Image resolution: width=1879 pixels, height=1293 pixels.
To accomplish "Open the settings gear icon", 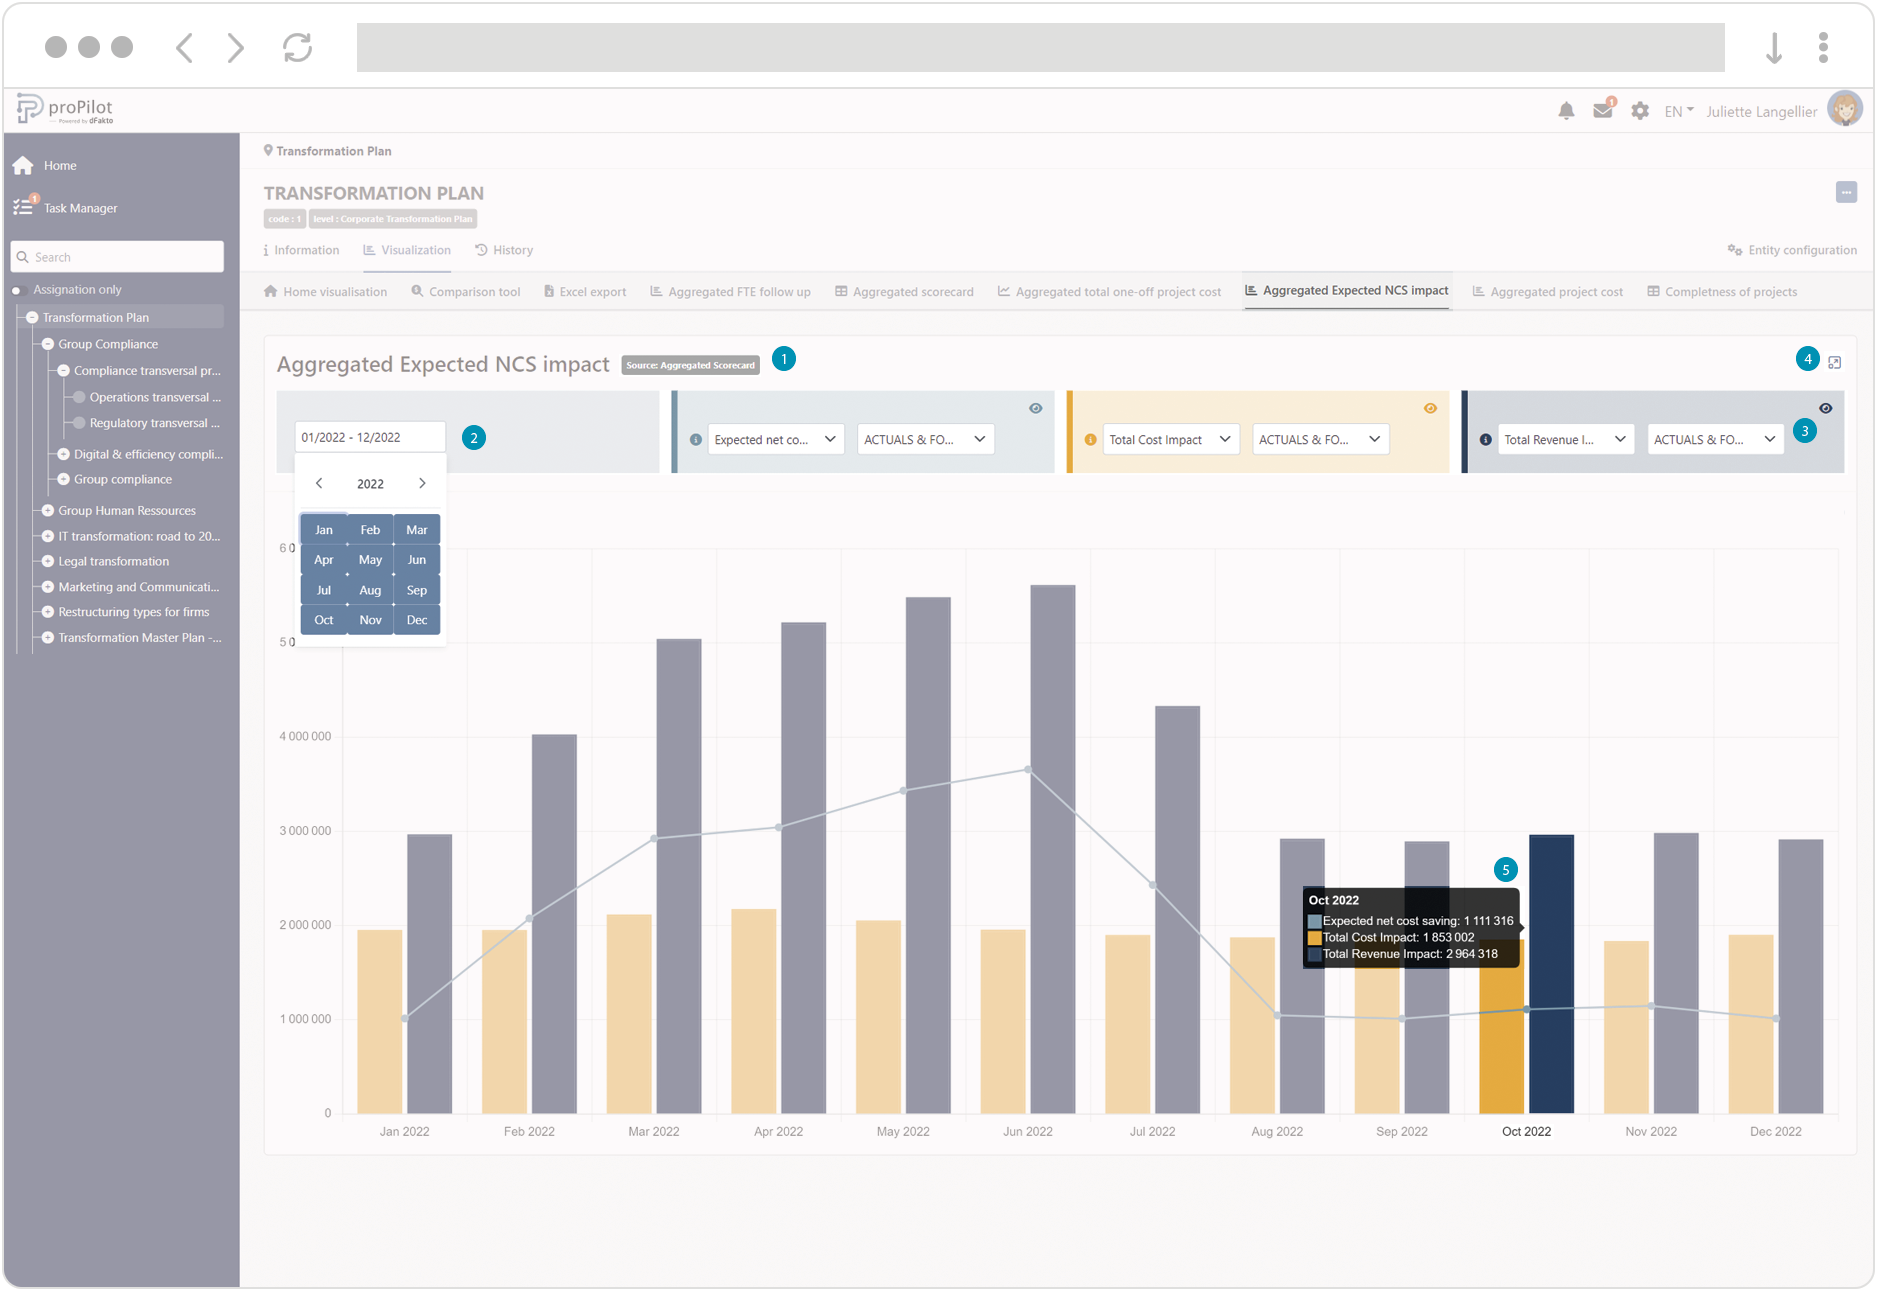I will pyautogui.click(x=1640, y=111).
